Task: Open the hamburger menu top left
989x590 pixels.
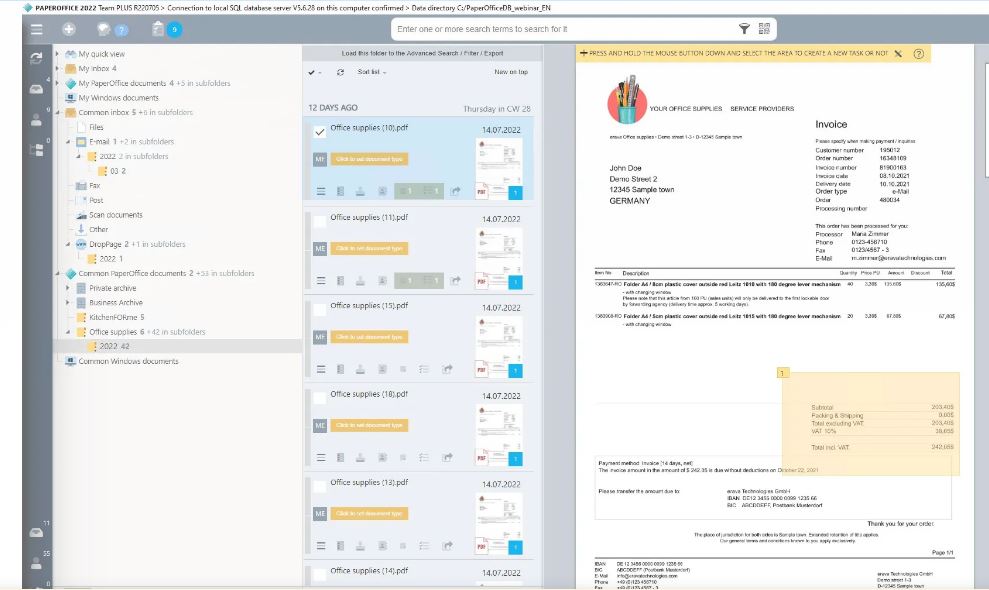Action: (36, 29)
